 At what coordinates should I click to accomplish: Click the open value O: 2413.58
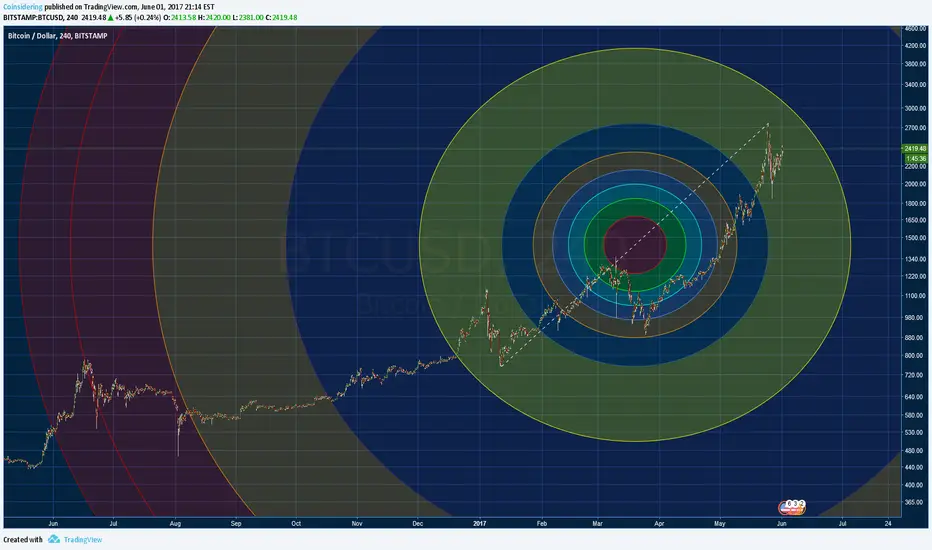180,18
